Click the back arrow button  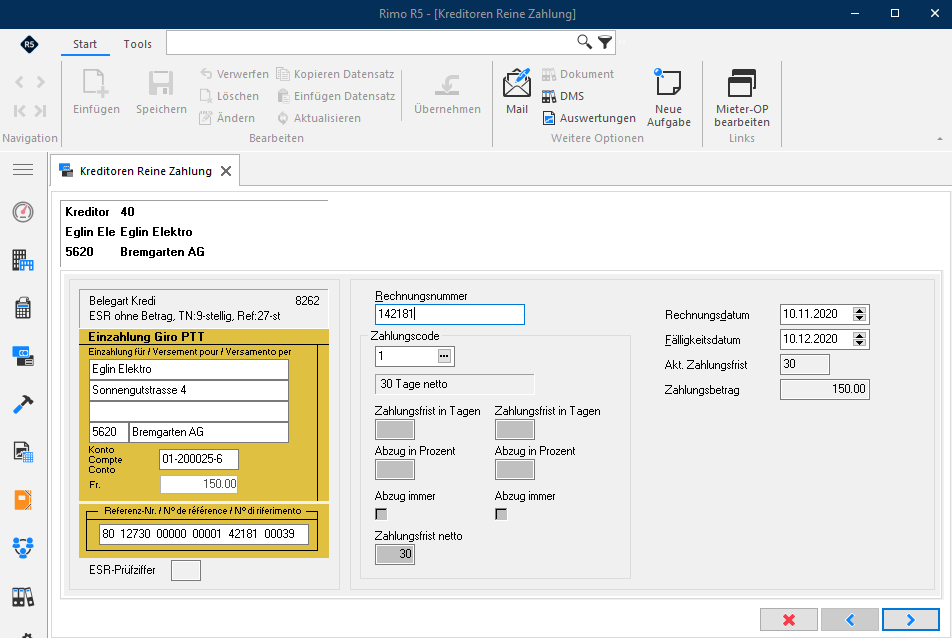click(849, 620)
